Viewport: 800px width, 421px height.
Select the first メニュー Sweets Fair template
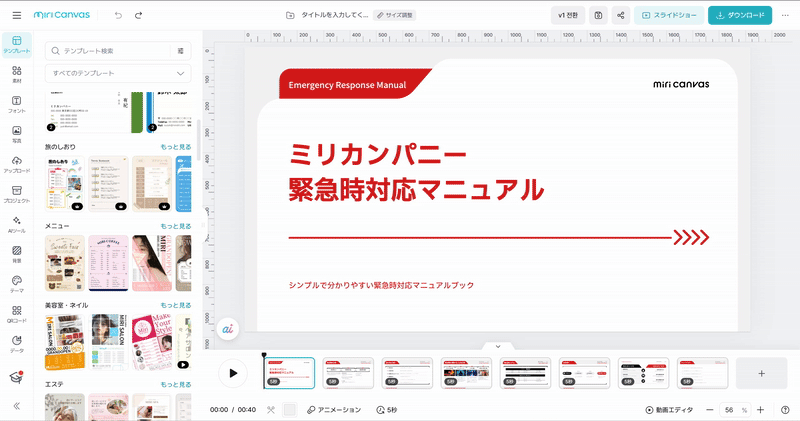tap(65, 263)
